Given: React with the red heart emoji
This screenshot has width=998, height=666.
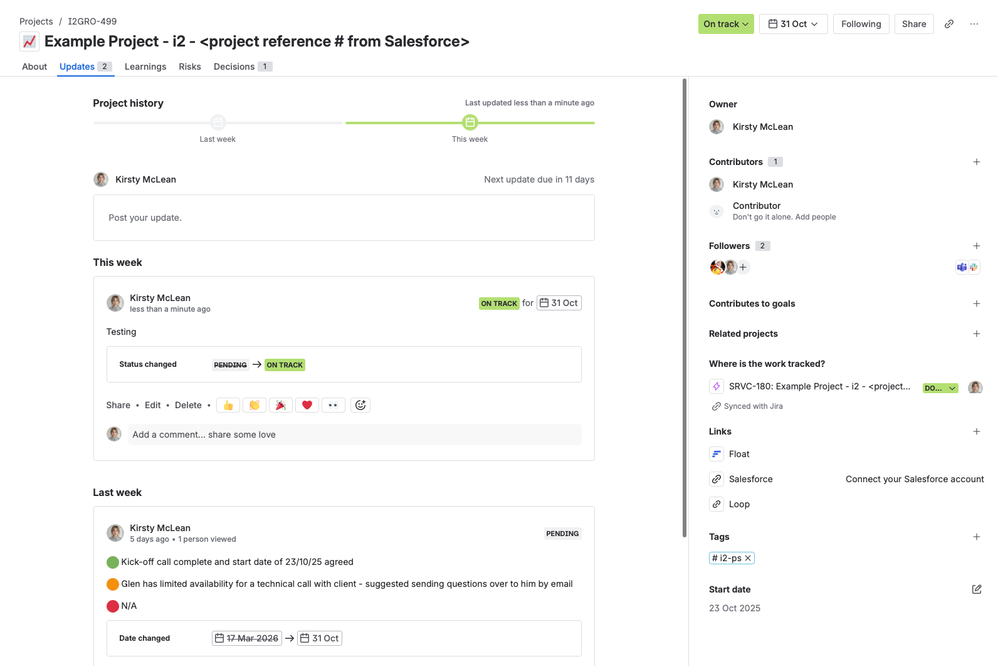Looking at the screenshot, I should pos(307,405).
